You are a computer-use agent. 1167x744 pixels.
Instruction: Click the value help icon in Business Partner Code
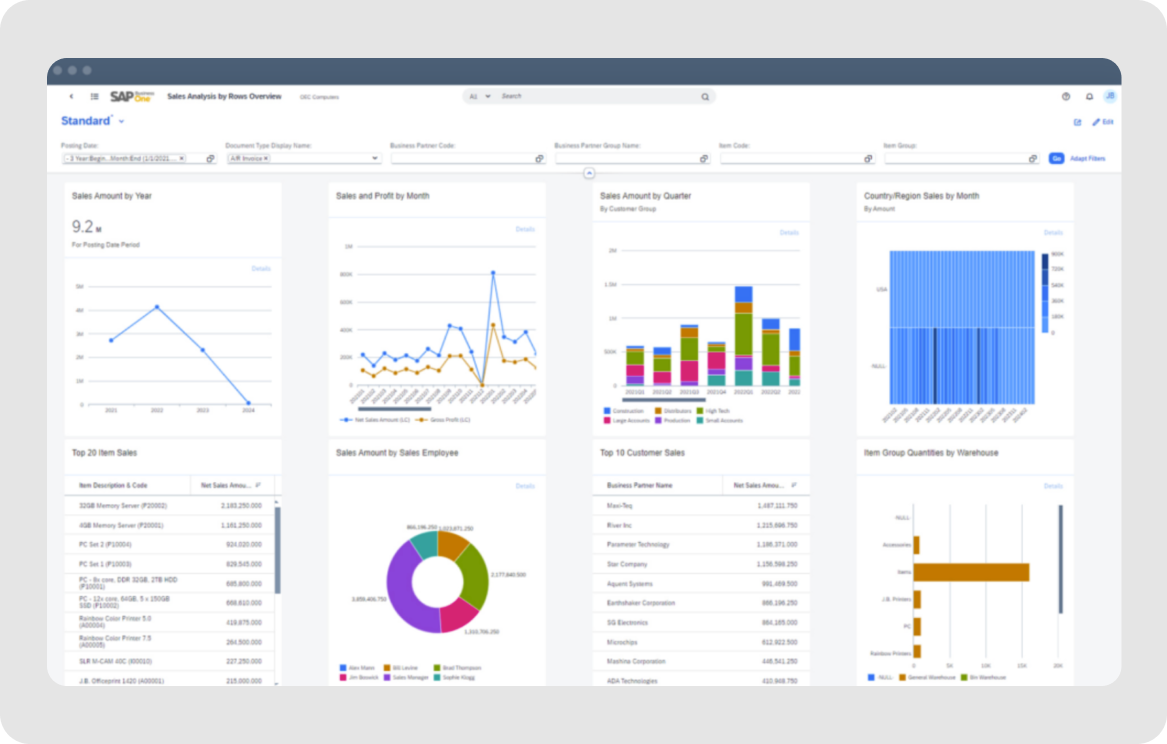point(538,157)
